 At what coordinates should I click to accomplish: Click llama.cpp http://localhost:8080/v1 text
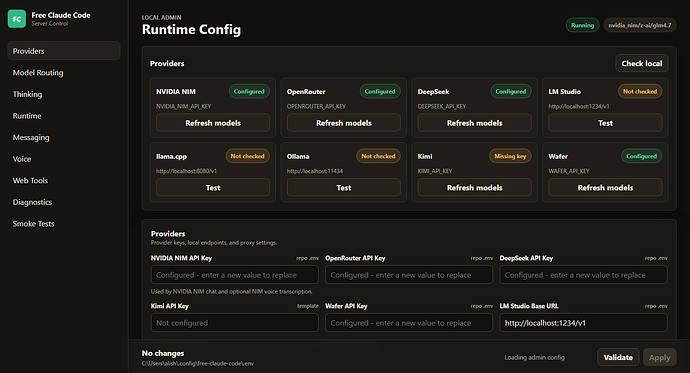pos(186,171)
